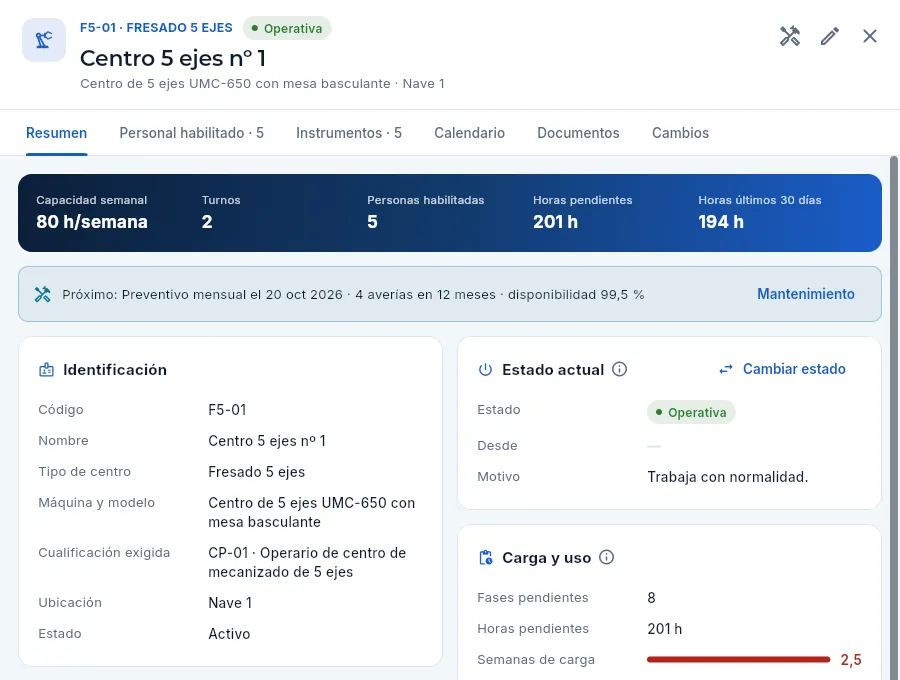Click the clipboard icon beside Carga y uso

coord(486,558)
